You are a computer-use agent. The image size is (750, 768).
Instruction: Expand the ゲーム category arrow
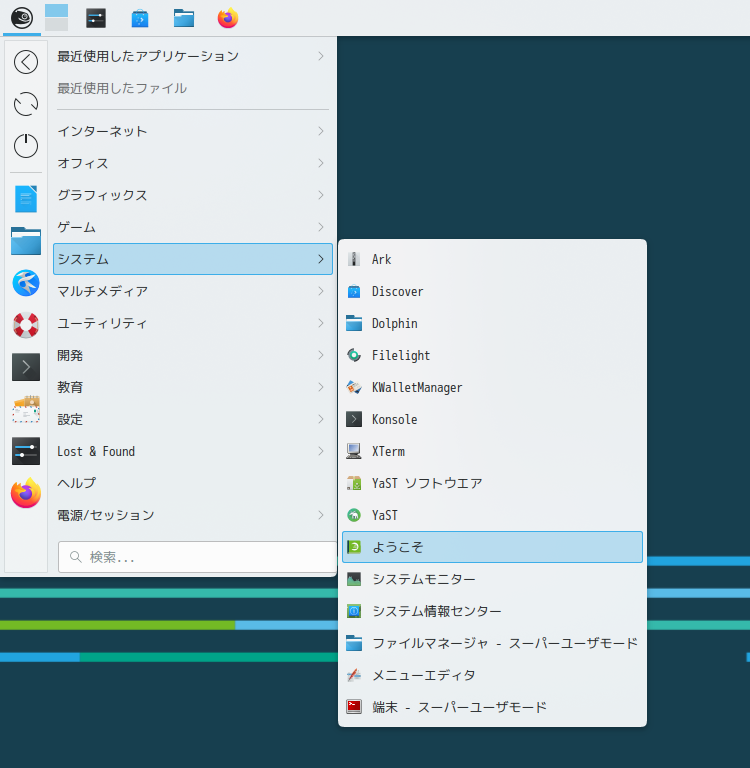(321, 227)
